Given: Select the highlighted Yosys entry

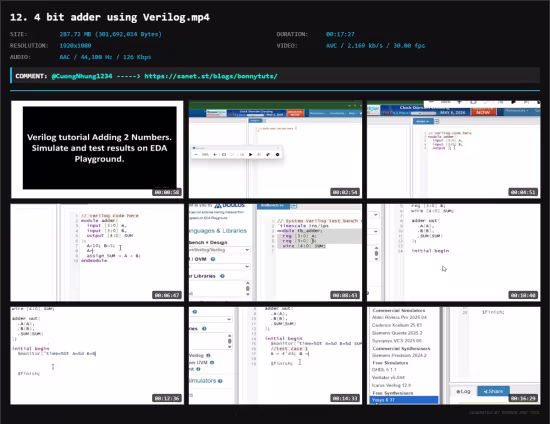Looking at the screenshot, I should tap(404, 400).
